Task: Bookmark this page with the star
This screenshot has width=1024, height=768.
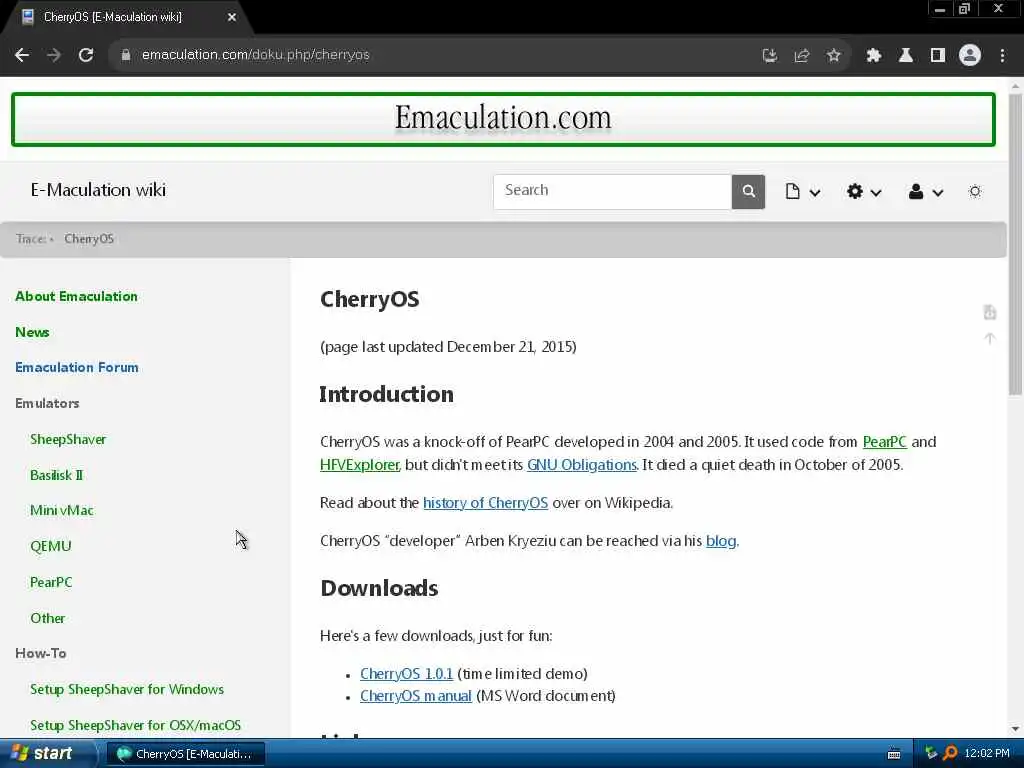Action: (833, 56)
